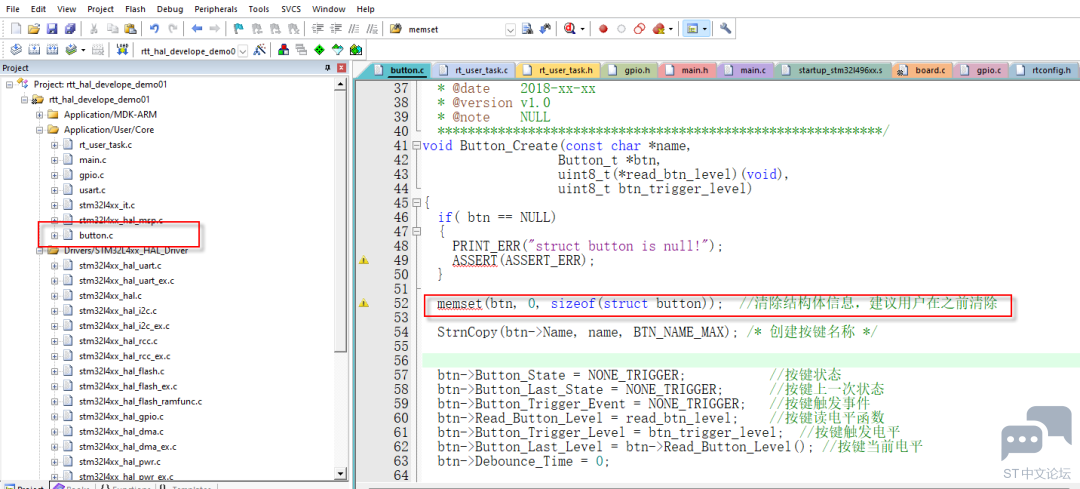Select stm32l4xx_hal_flash_ramfunc.c in the tree

141,402
